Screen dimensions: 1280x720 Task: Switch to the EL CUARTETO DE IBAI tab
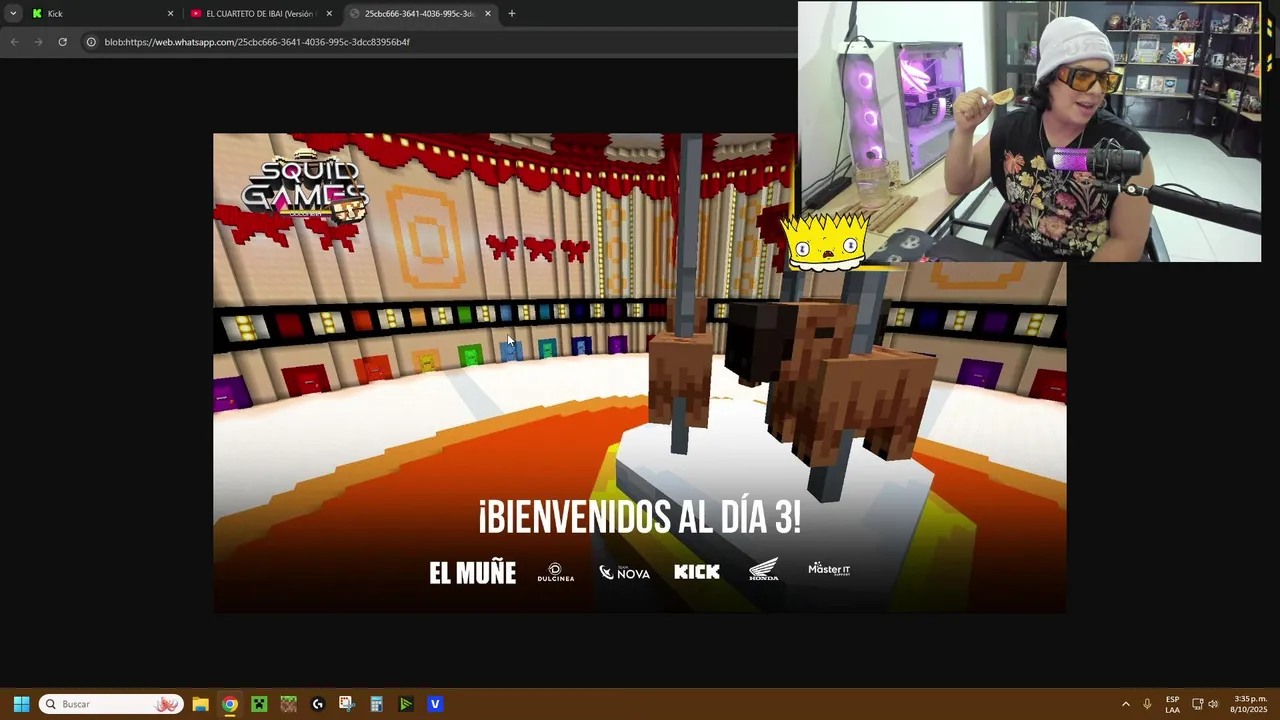point(258,14)
